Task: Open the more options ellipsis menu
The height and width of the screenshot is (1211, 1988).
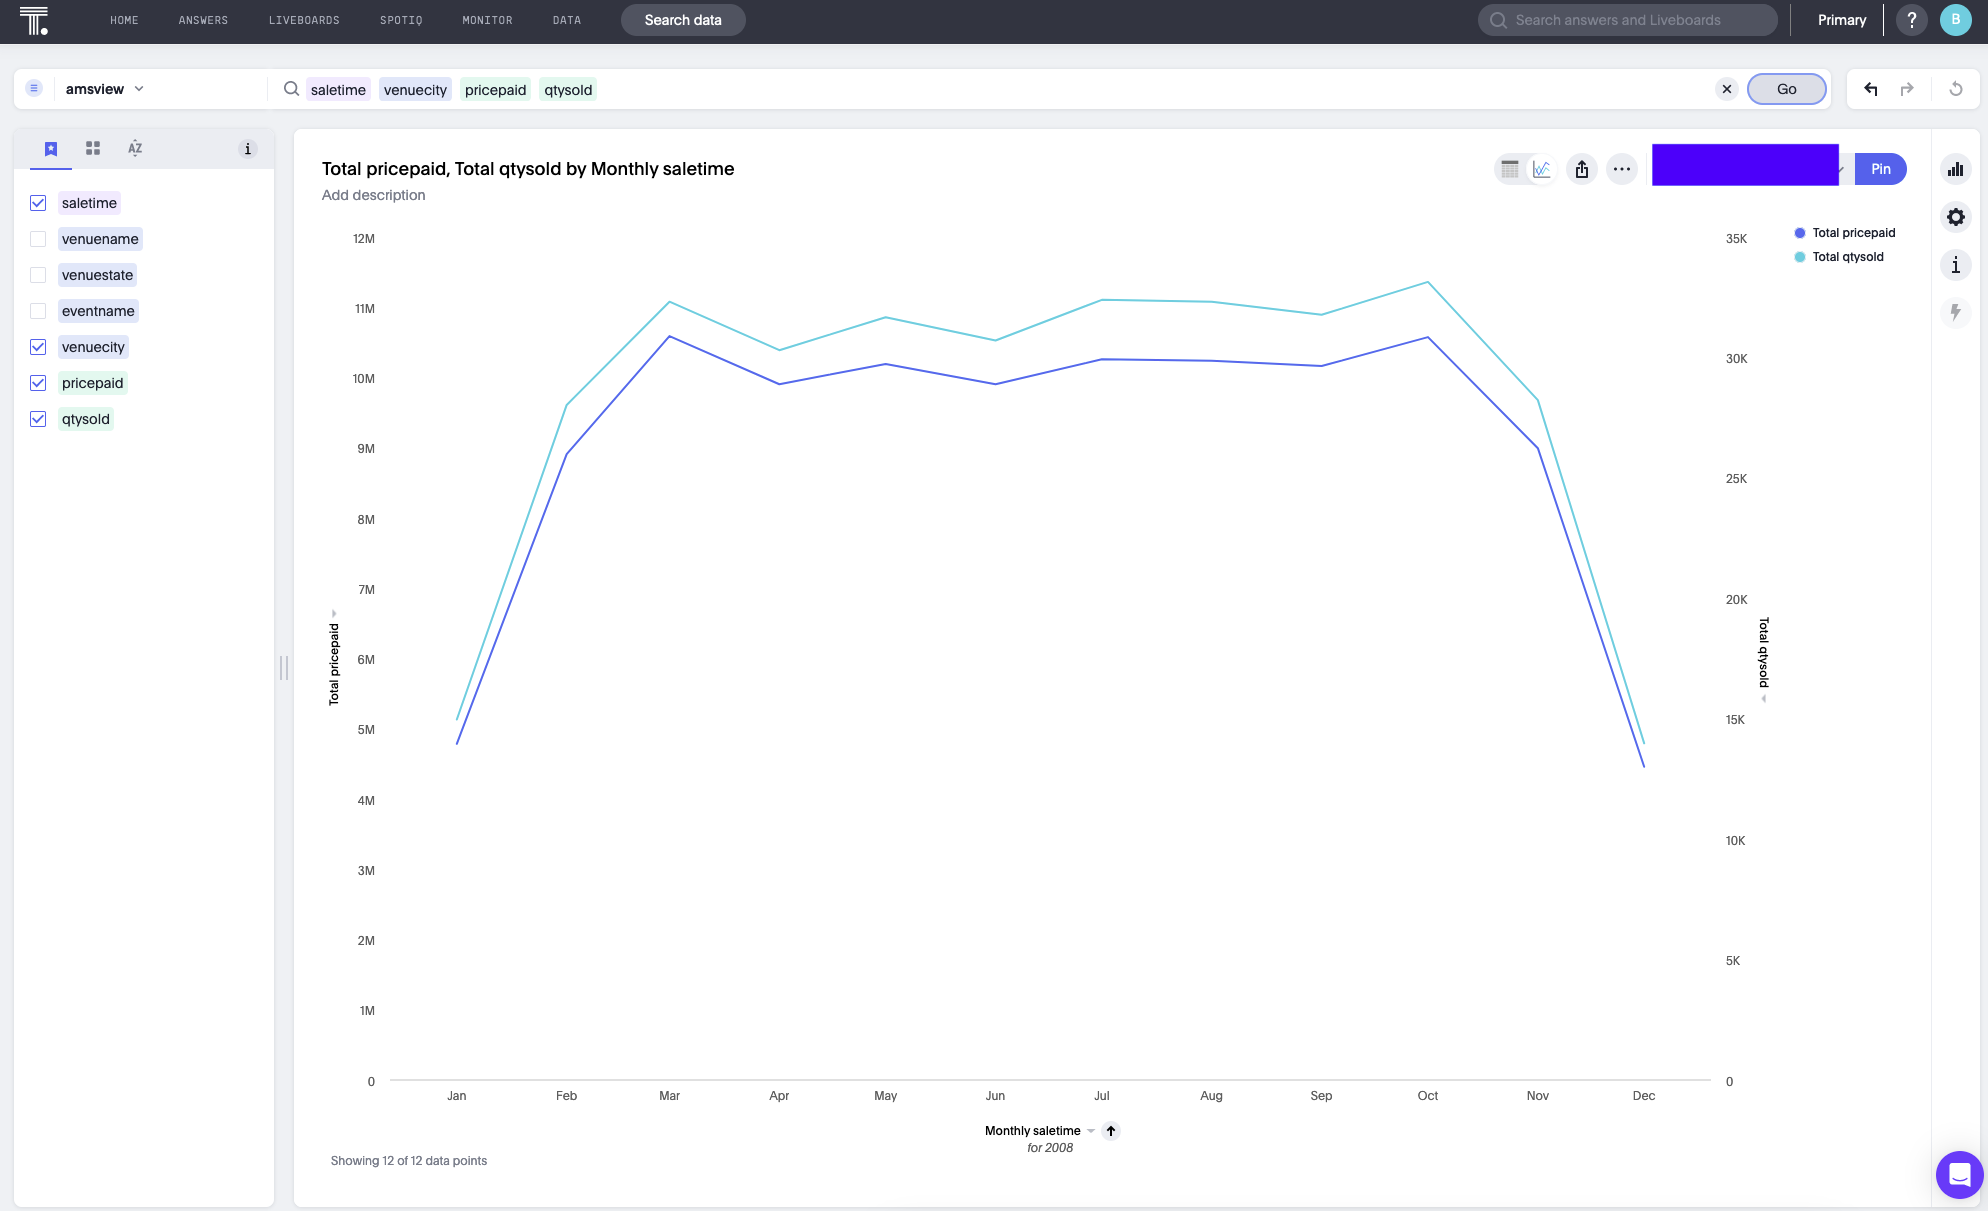Action: [1621, 169]
